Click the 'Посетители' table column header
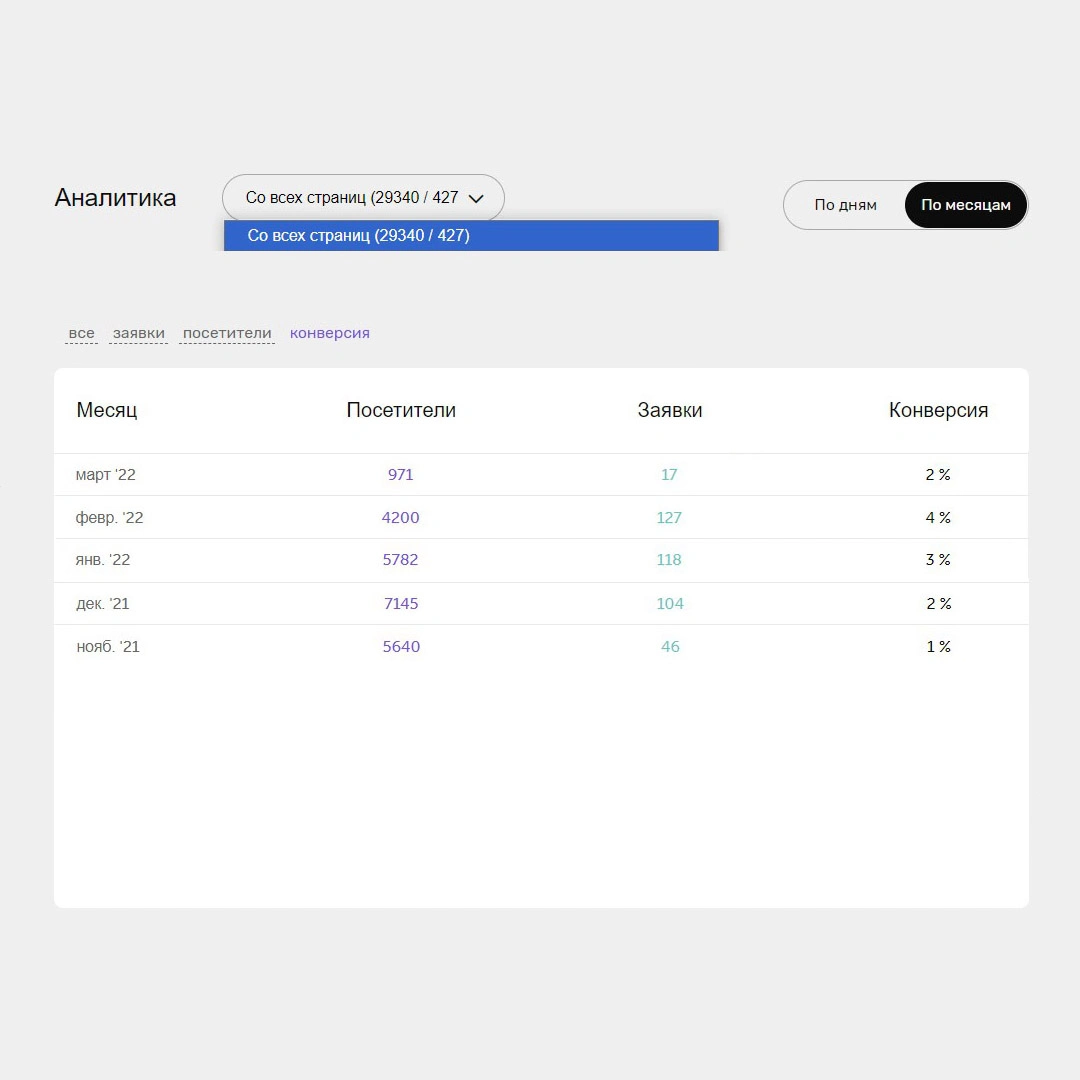Image resolution: width=1080 pixels, height=1080 pixels. coord(401,410)
